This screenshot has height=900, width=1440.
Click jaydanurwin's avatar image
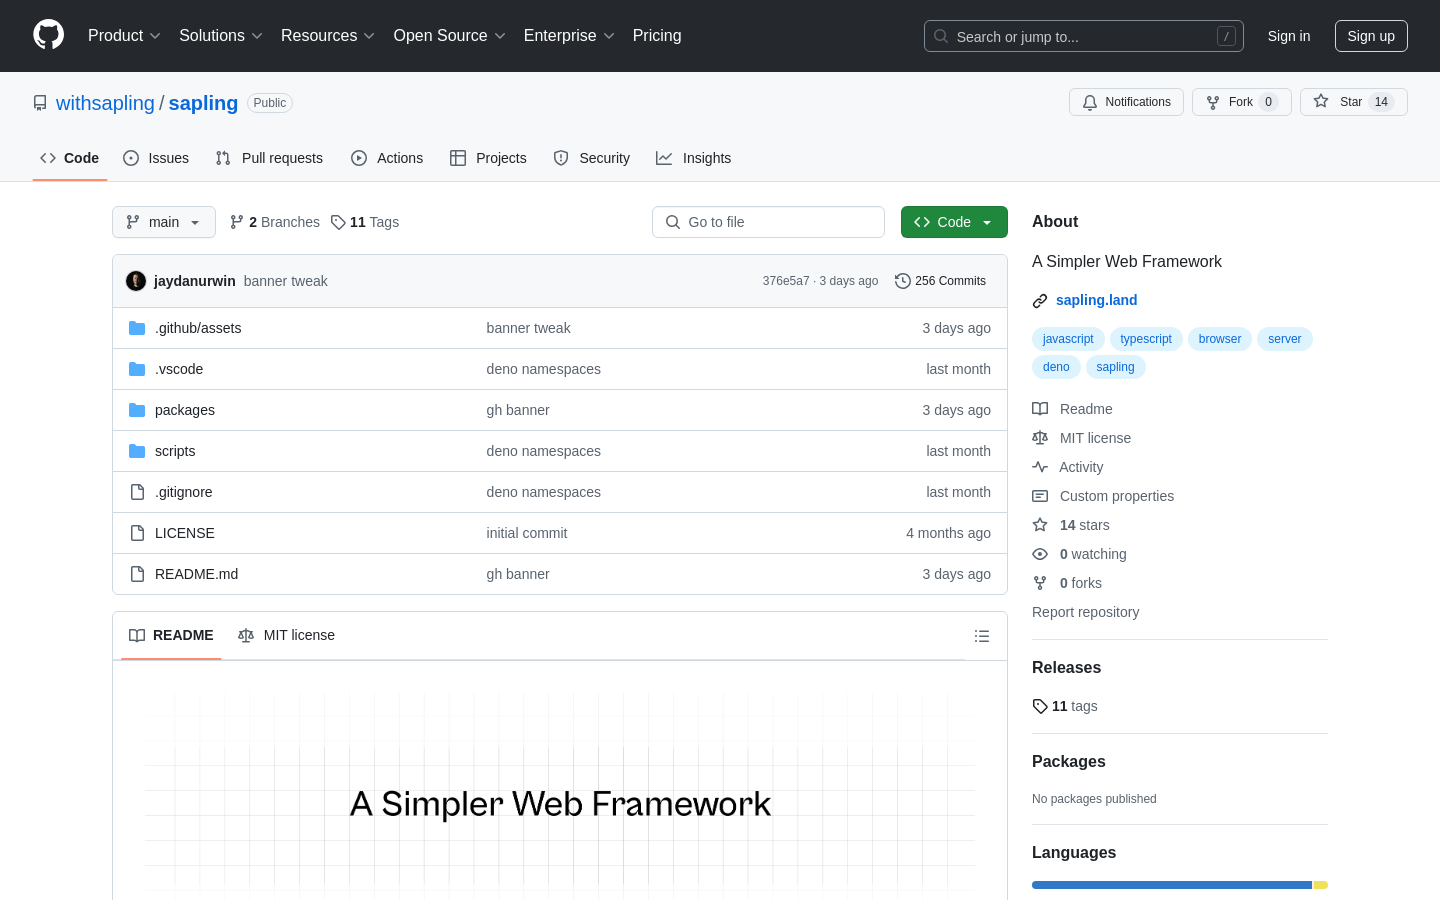coord(136,281)
